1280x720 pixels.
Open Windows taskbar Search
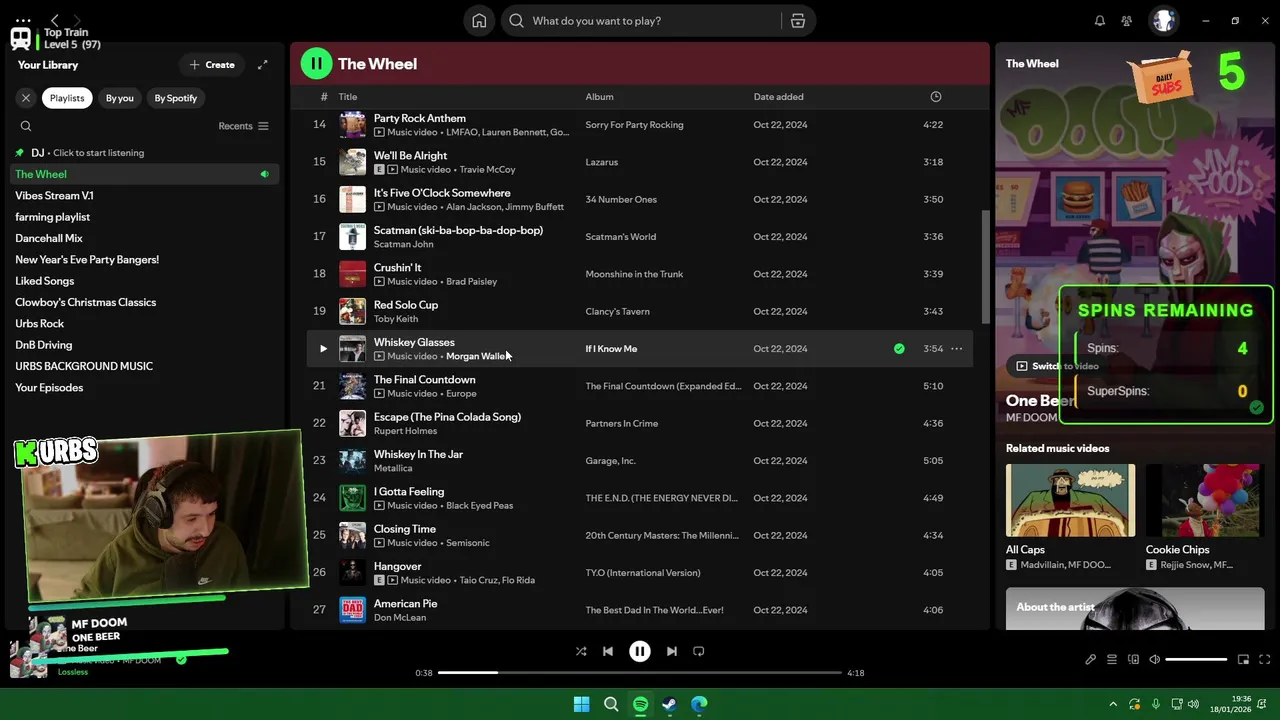(611, 704)
